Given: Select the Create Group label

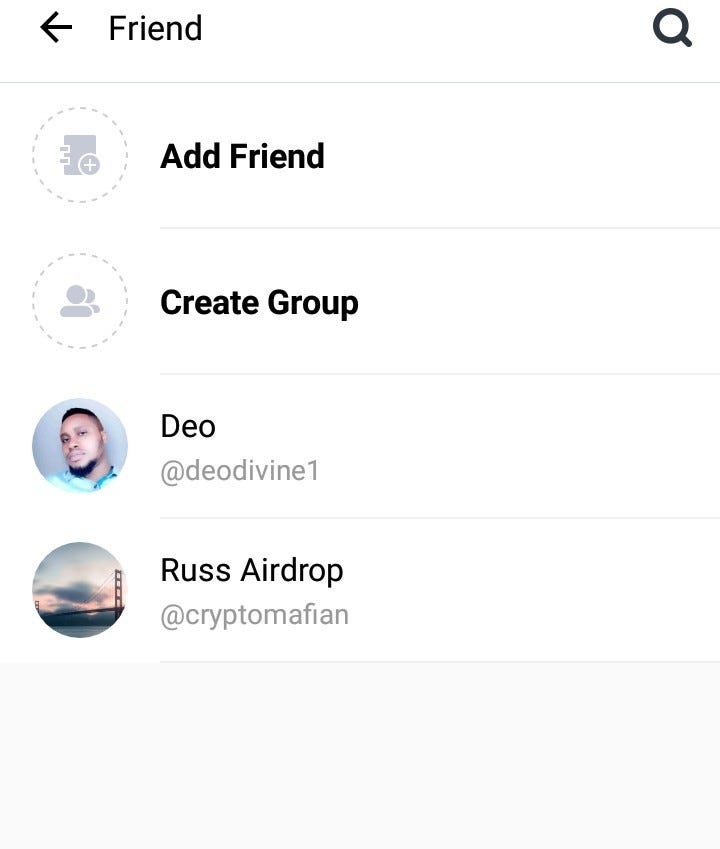Looking at the screenshot, I should 259,303.
